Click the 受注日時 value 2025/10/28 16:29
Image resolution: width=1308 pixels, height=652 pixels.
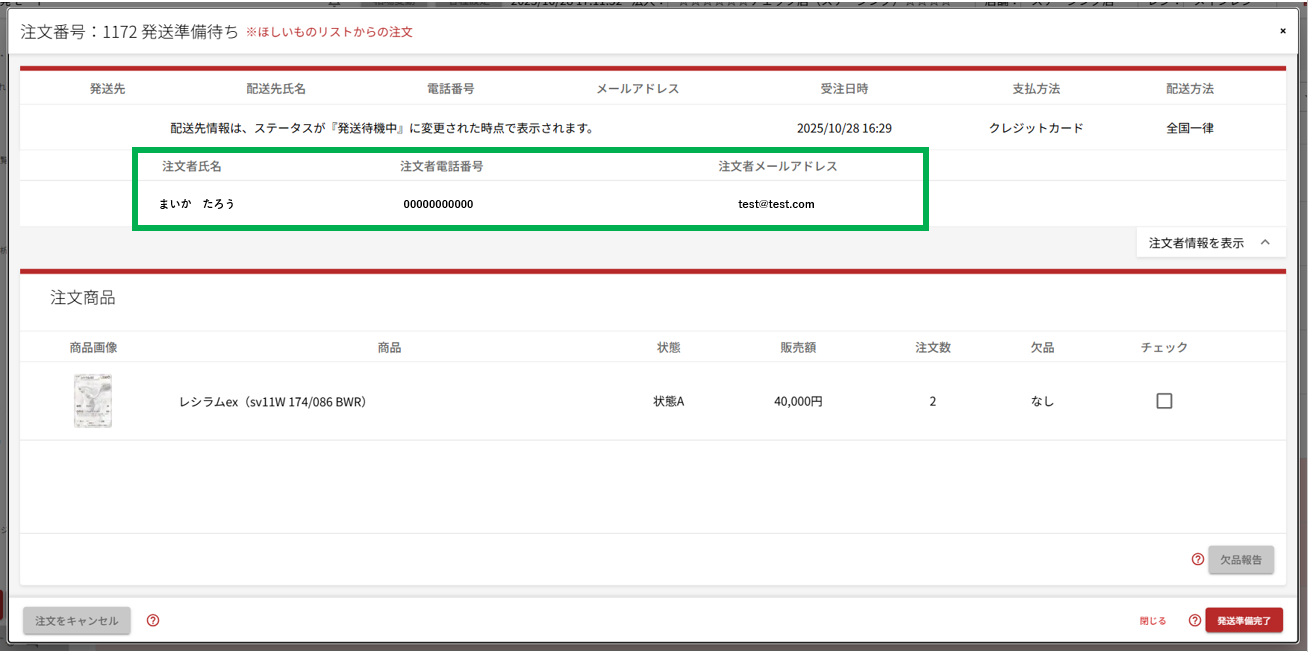[x=844, y=129]
